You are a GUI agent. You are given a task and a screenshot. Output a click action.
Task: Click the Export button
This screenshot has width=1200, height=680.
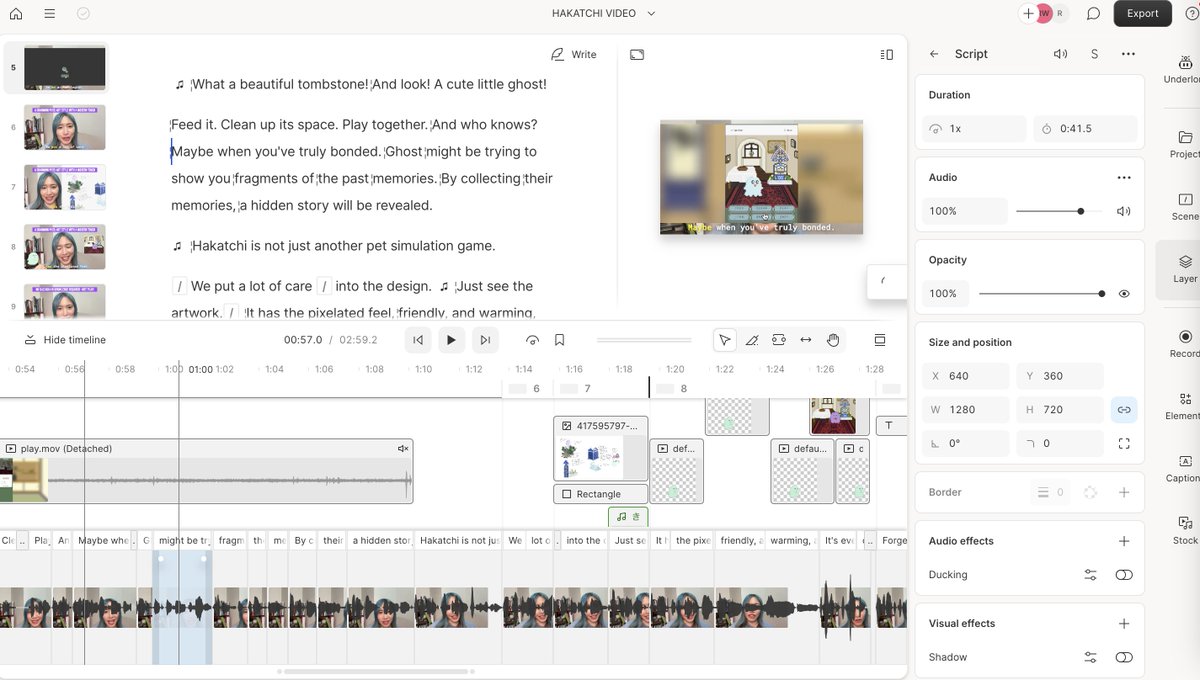[1143, 13]
